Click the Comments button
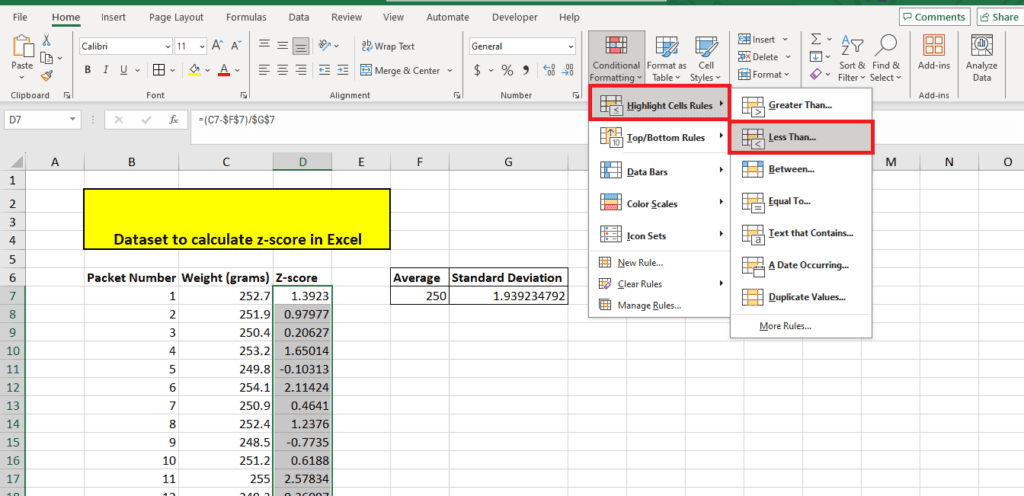The image size is (1024, 496). pyautogui.click(x=935, y=18)
